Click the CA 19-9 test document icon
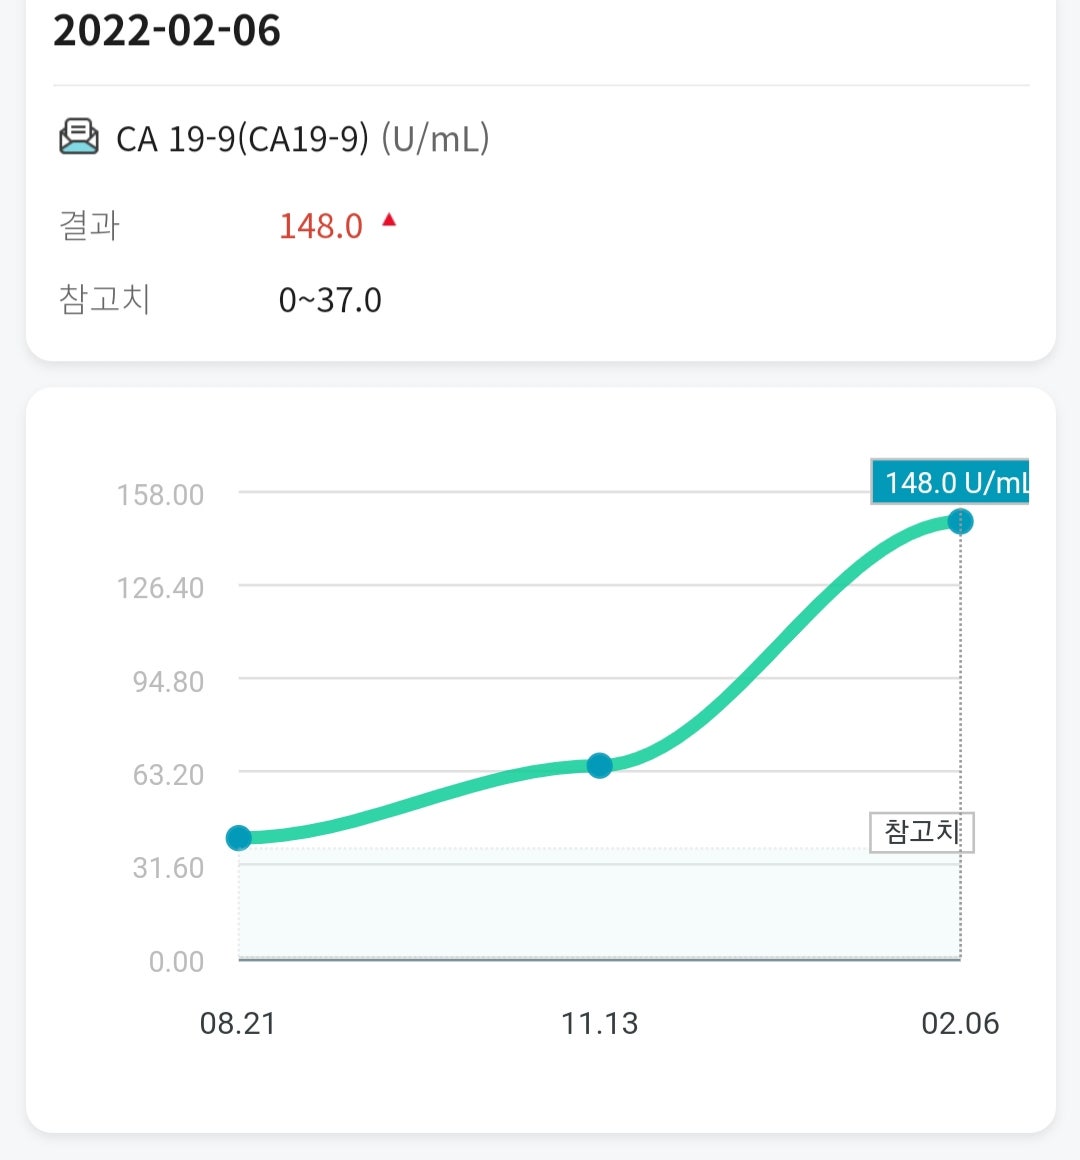 pos(78,137)
